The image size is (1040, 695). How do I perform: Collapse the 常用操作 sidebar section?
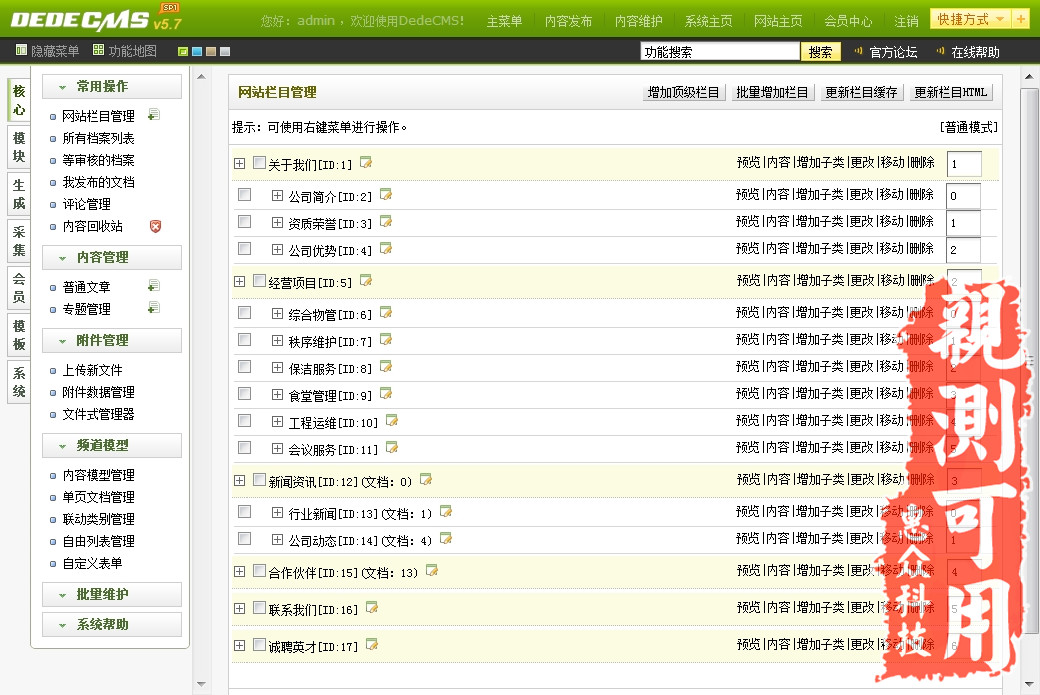pyautogui.click(x=111, y=86)
